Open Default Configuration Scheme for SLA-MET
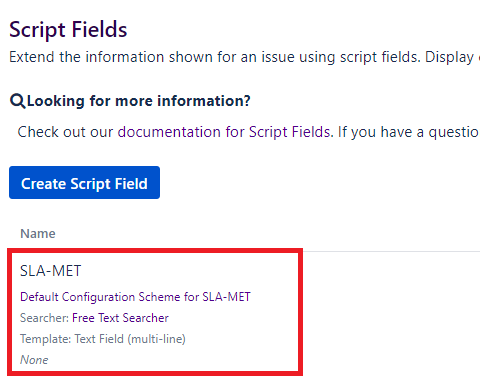Screen dimensions: 480x377 coord(135,297)
